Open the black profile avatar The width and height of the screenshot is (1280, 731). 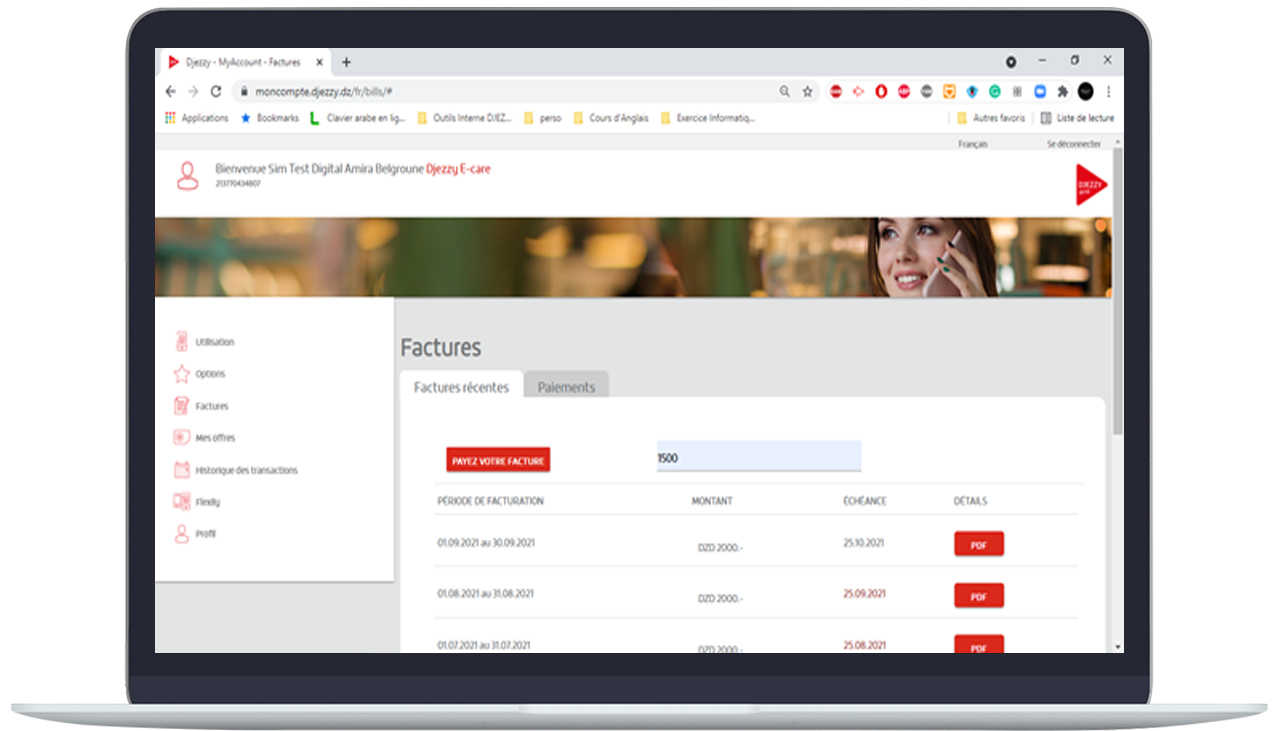[1086, 91]
